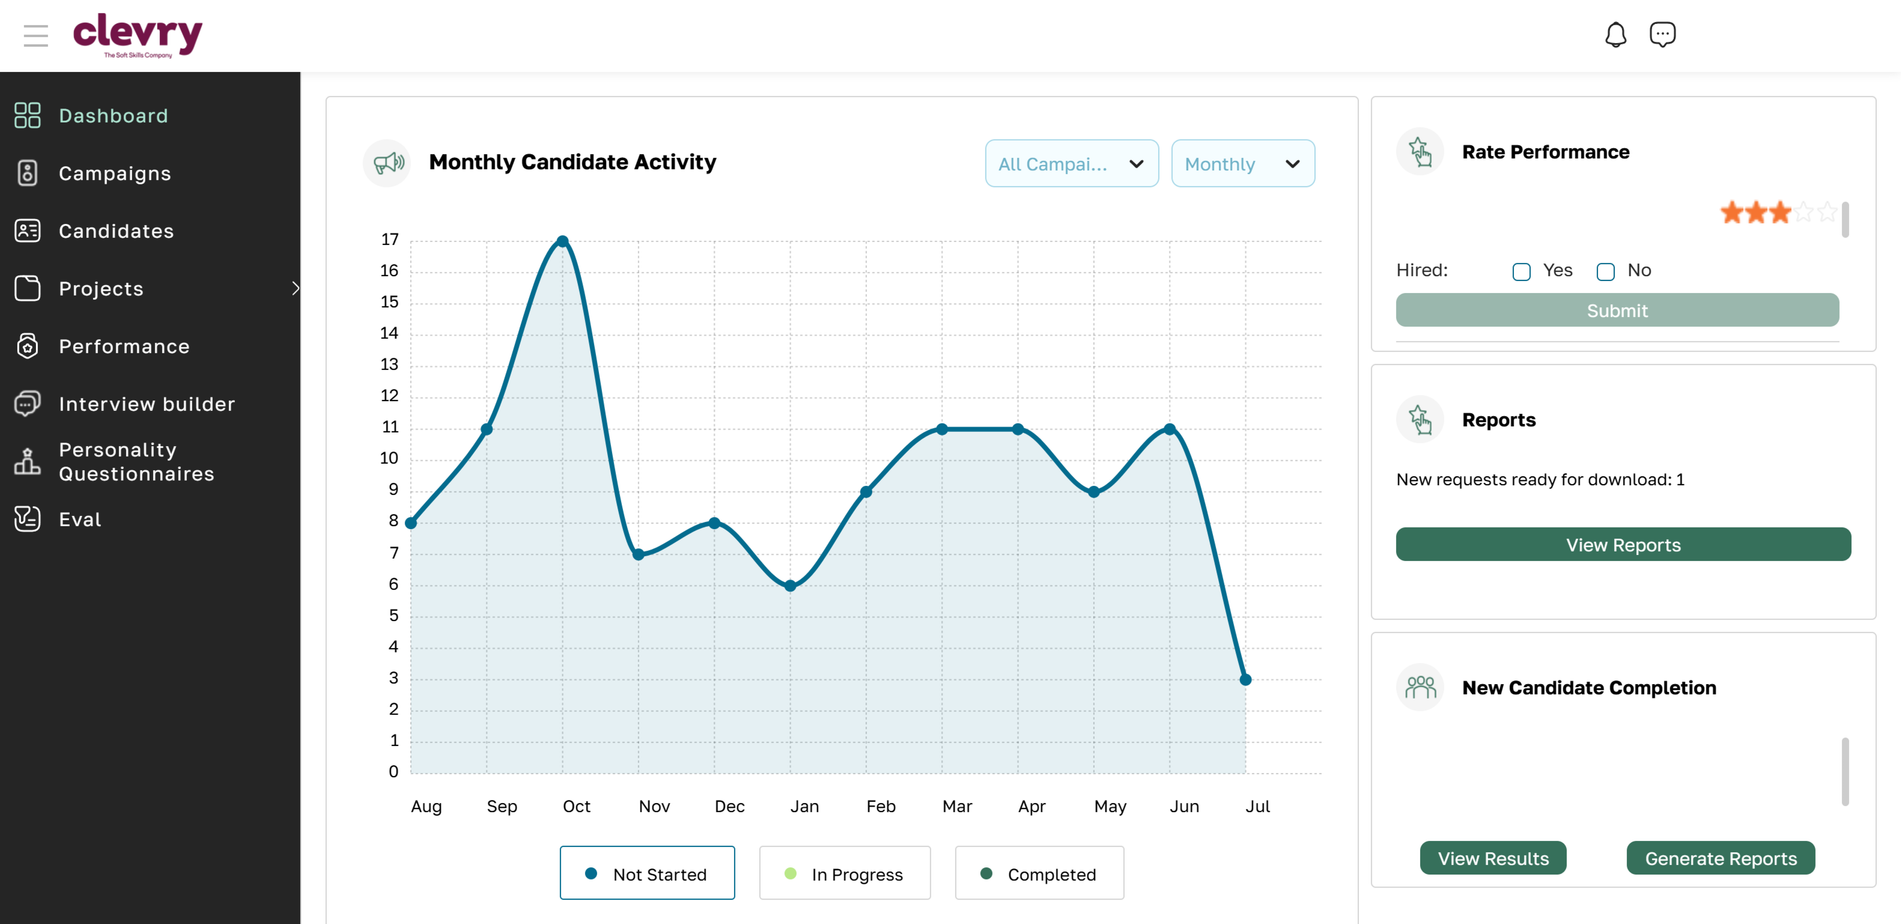The width and height of the screenshot is (1901, 924).
Task: Set rating to four stars
Action: (1804, 212)
